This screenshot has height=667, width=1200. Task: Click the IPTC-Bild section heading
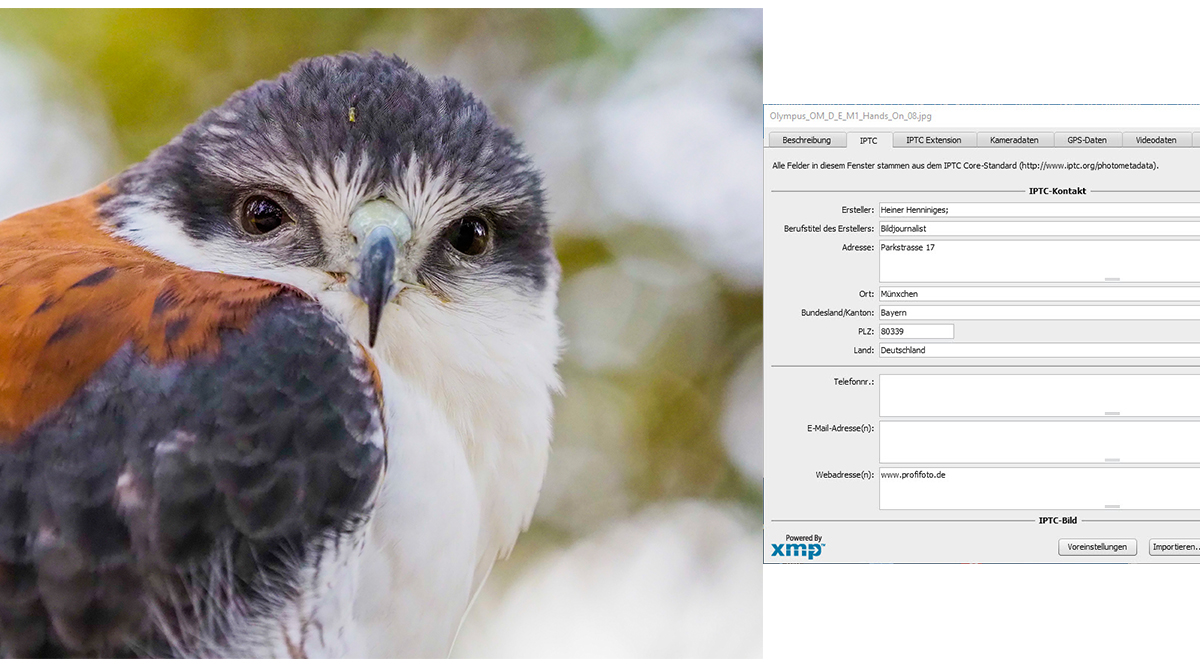[x=1057, y=520]
